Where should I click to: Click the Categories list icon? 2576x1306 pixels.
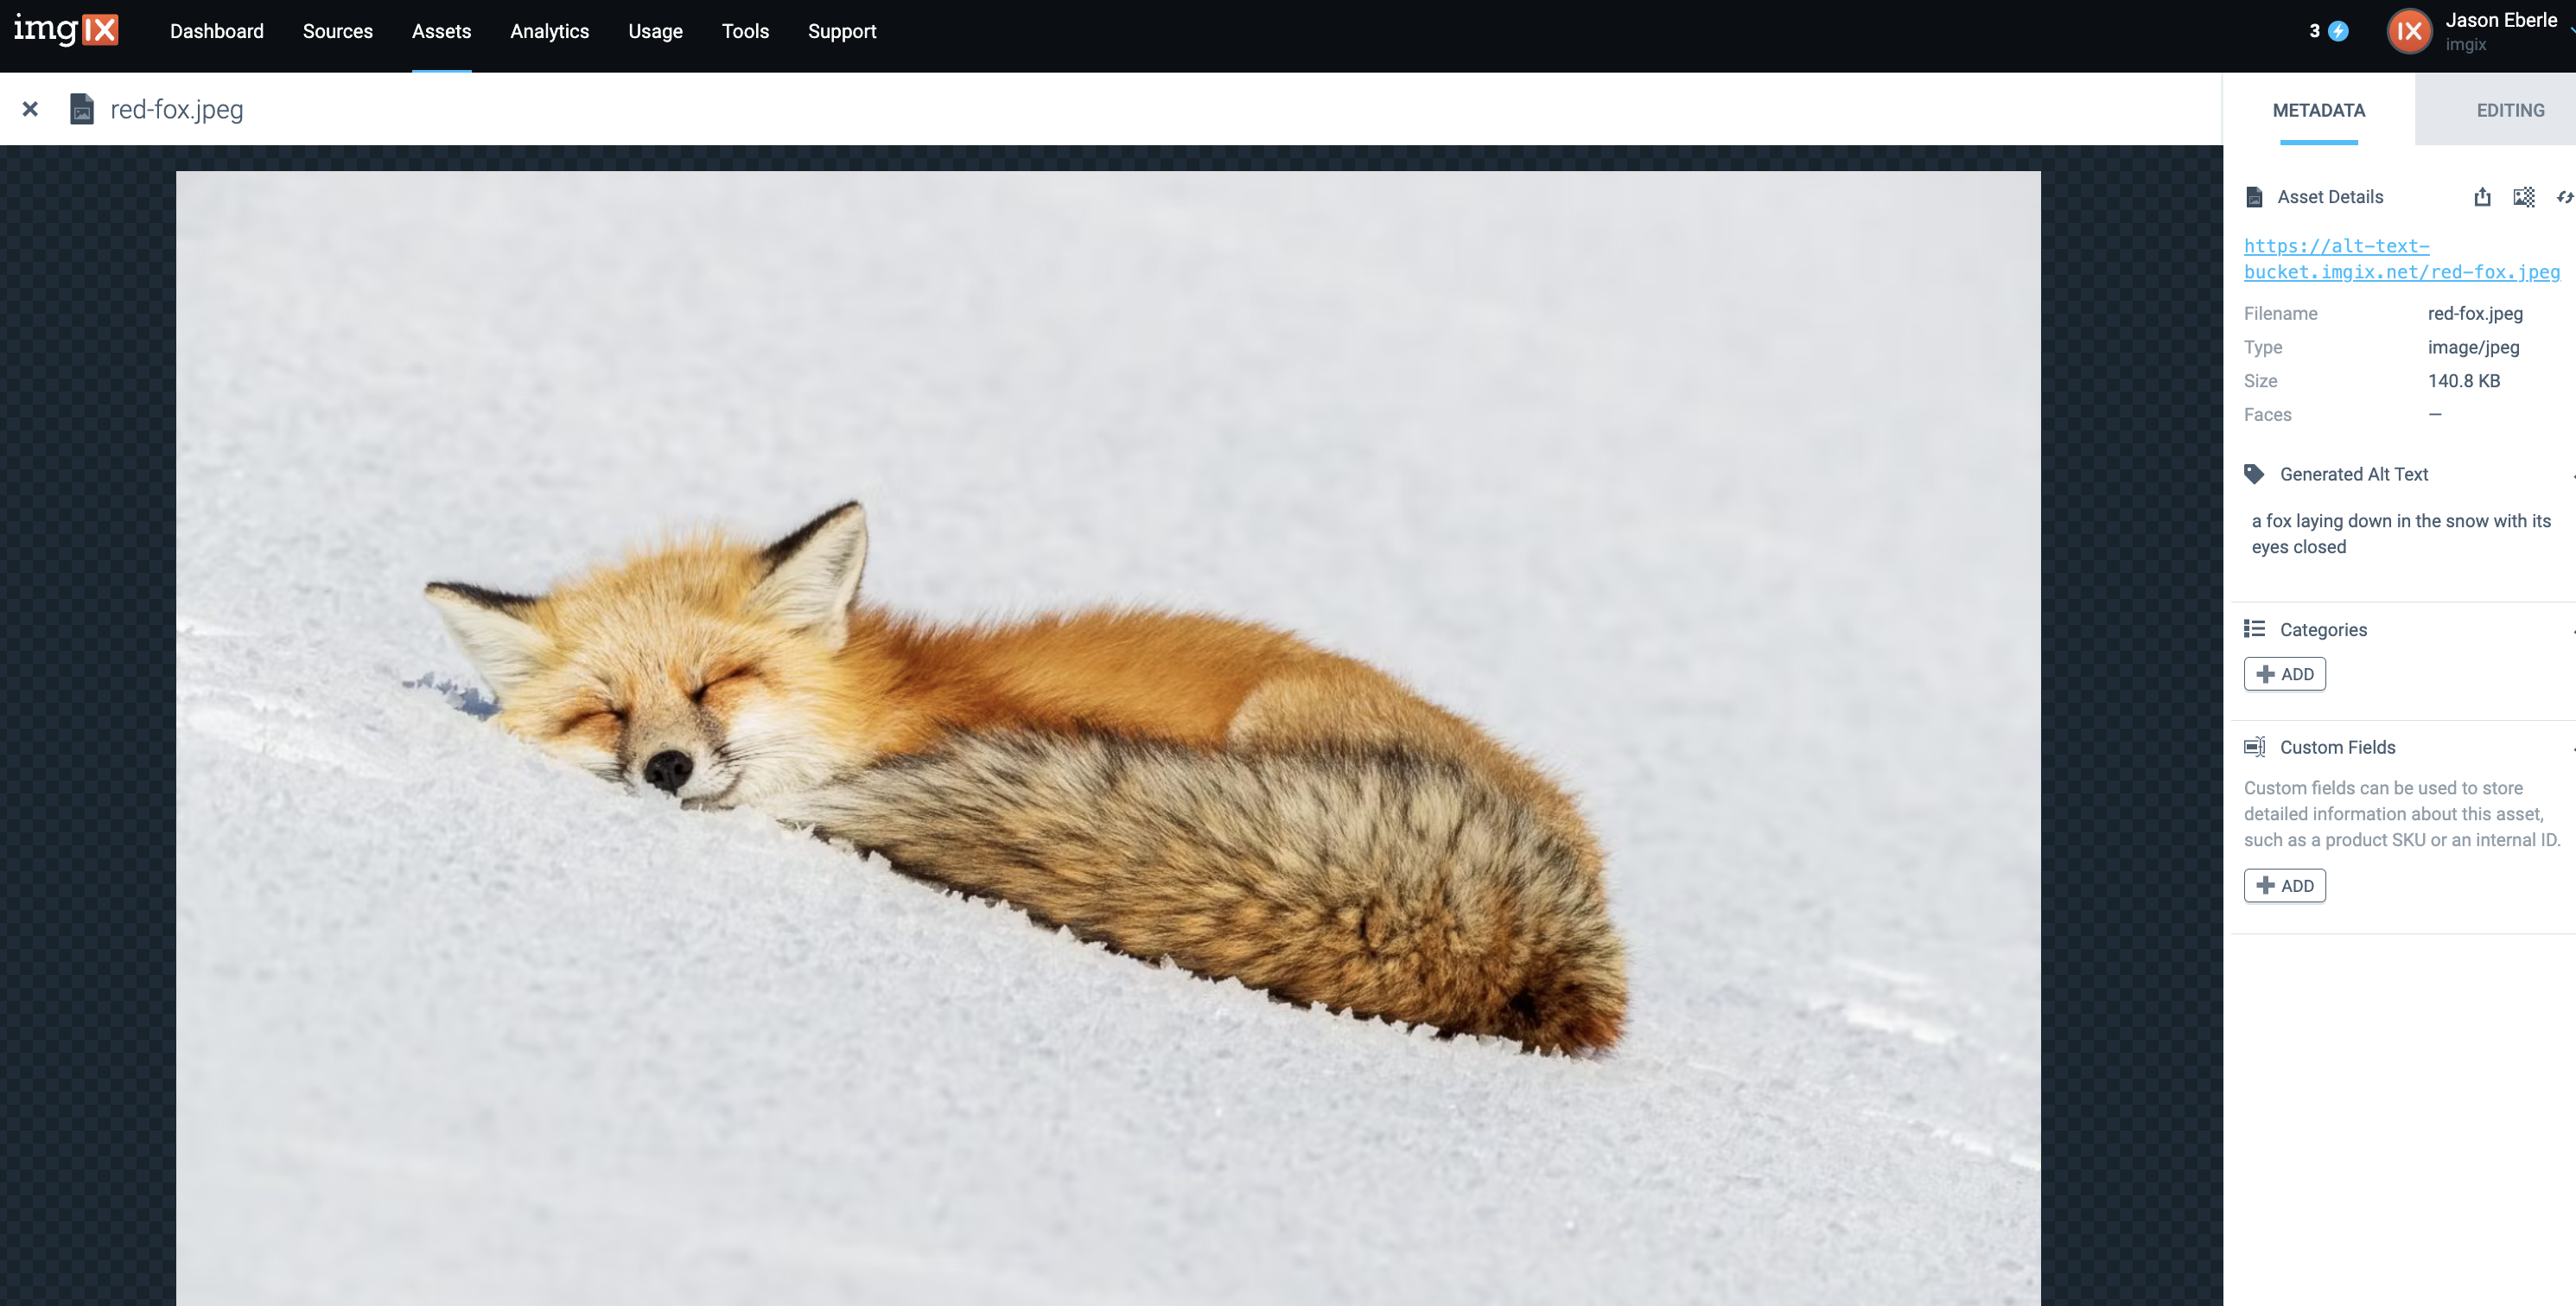click(x=2254, y=629)
